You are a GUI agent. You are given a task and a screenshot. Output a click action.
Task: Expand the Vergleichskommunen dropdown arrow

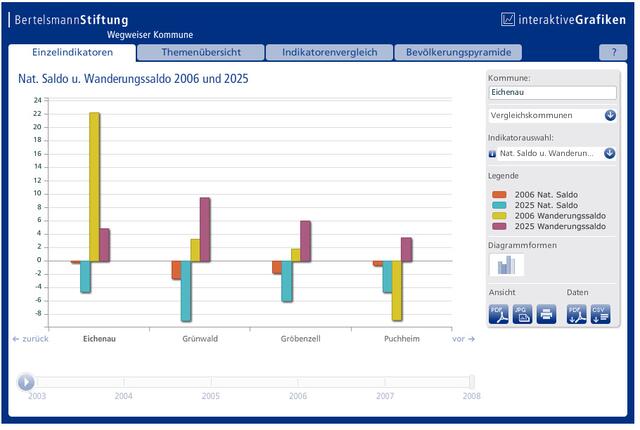pos(610,115)
